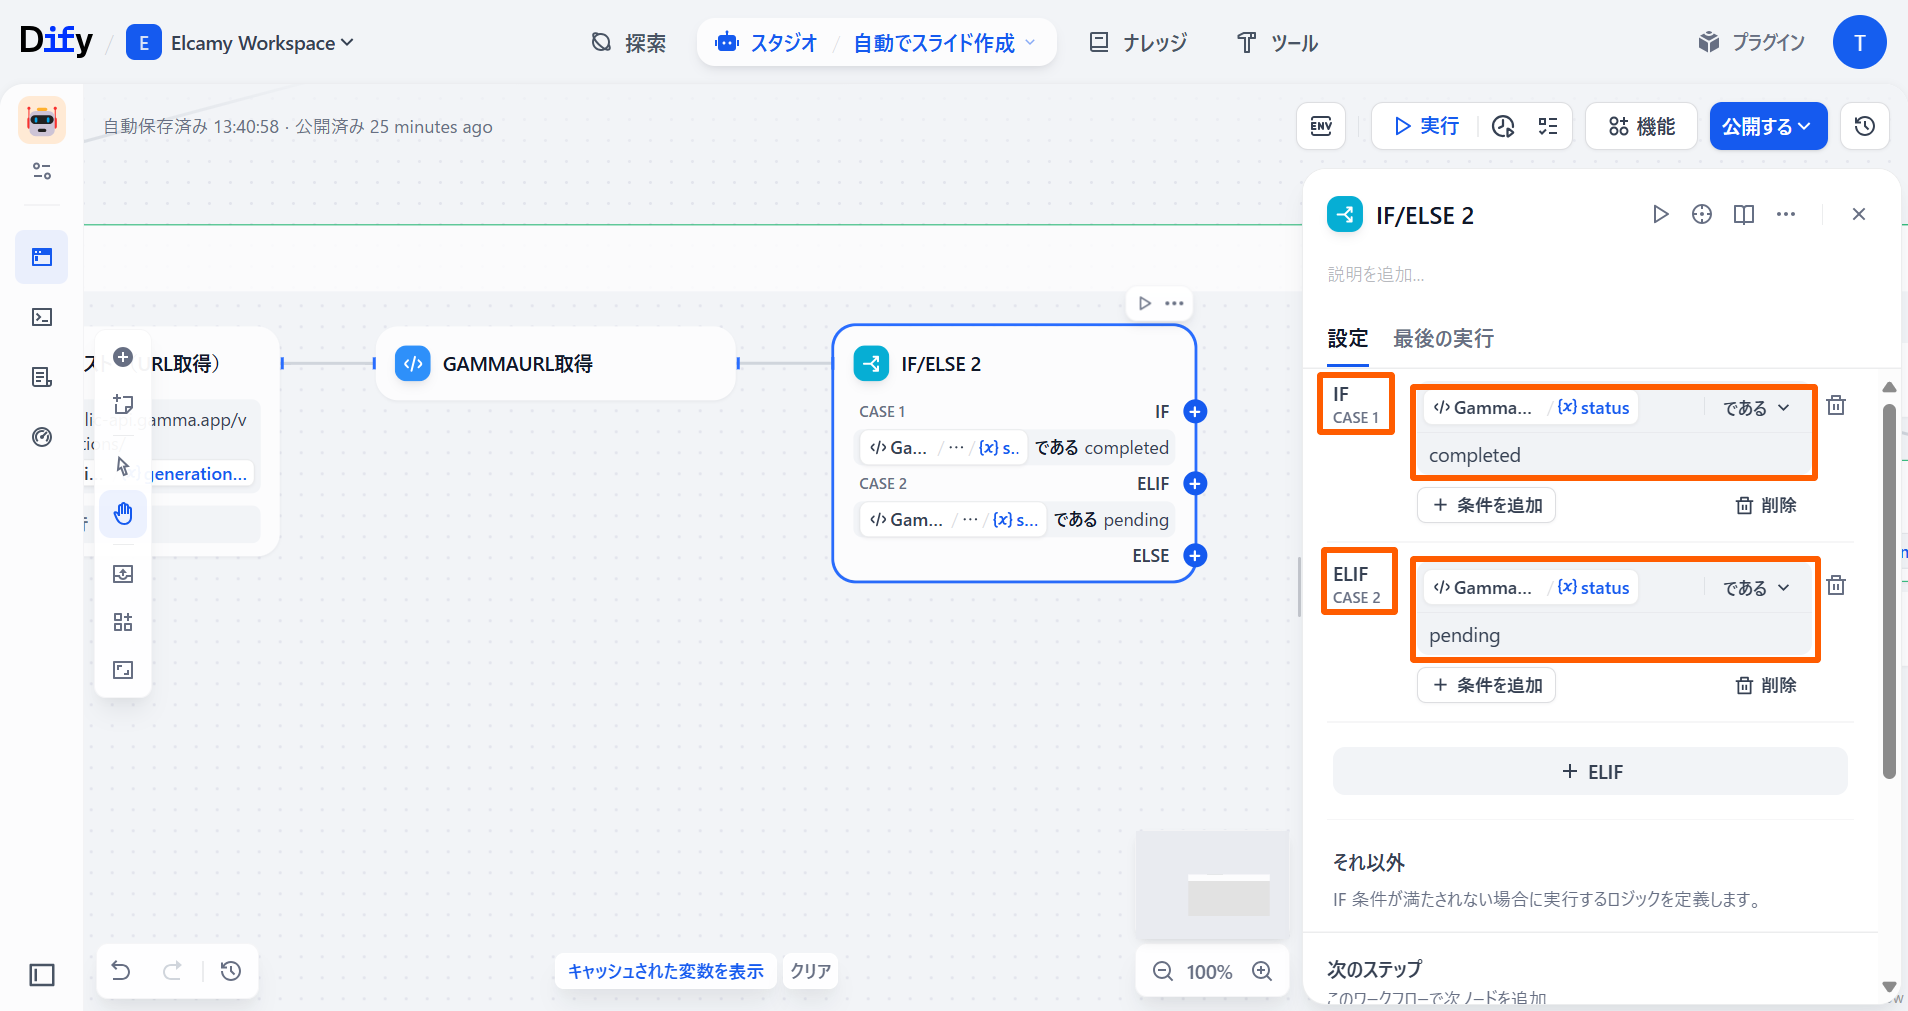The width and height of the screenshot is (1908, 1011).
Task: Select the hand pan tool
Action: click(x=123, y=514)
